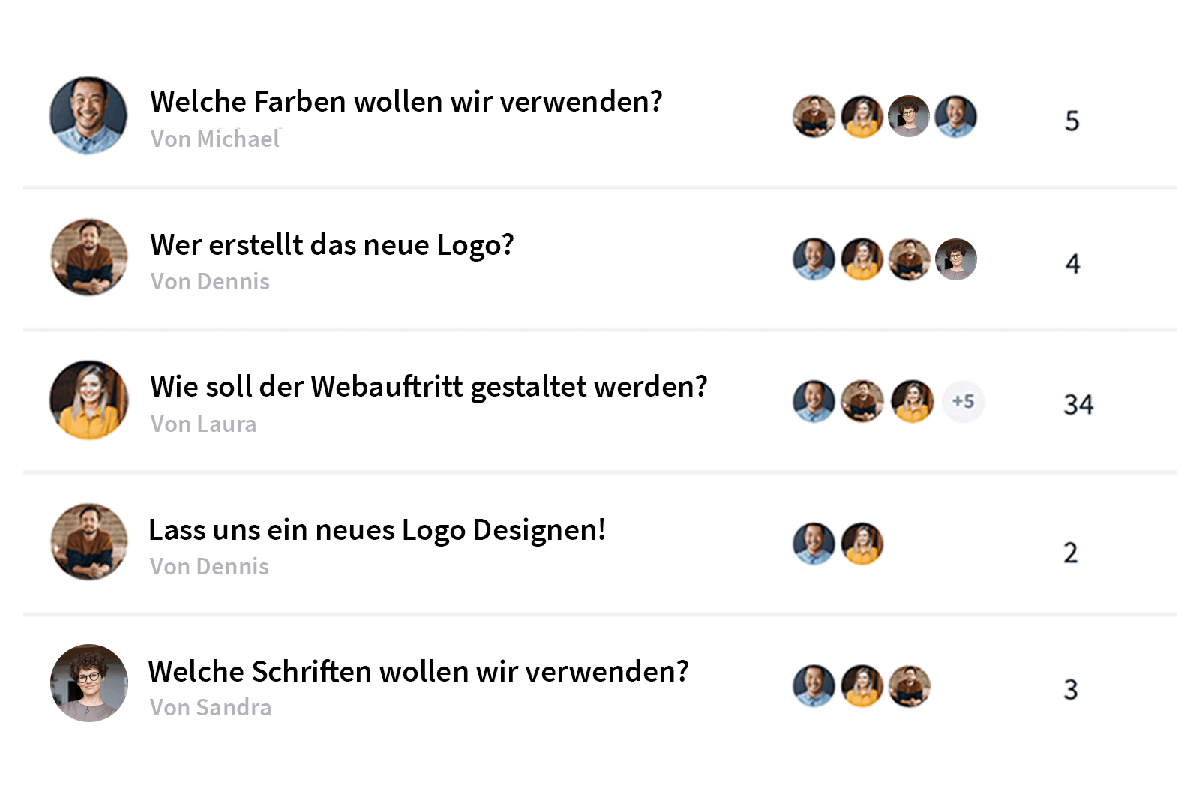The width and height of the screenshot is (1200, 800).
Task: Click Sandra's large avatar in the Schriften row
Action: [x=89, y=684]
